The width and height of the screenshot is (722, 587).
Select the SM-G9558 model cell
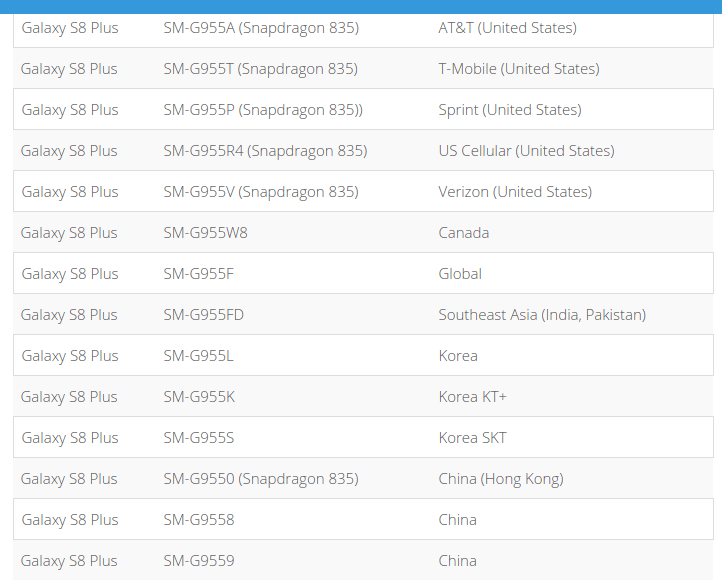(199, 520)
